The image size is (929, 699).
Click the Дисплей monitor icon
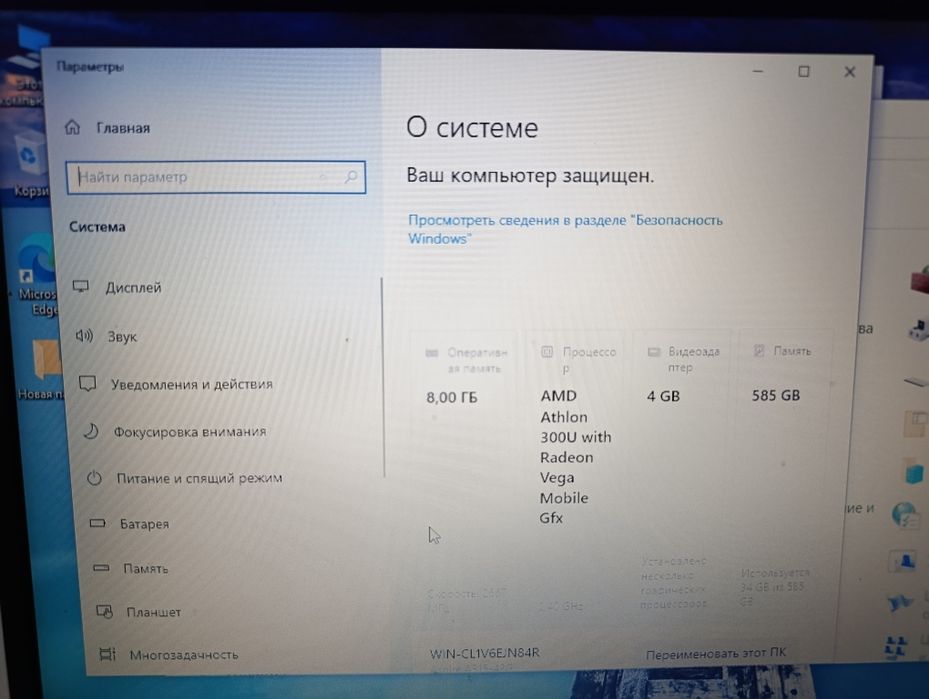tap(81, 287)
